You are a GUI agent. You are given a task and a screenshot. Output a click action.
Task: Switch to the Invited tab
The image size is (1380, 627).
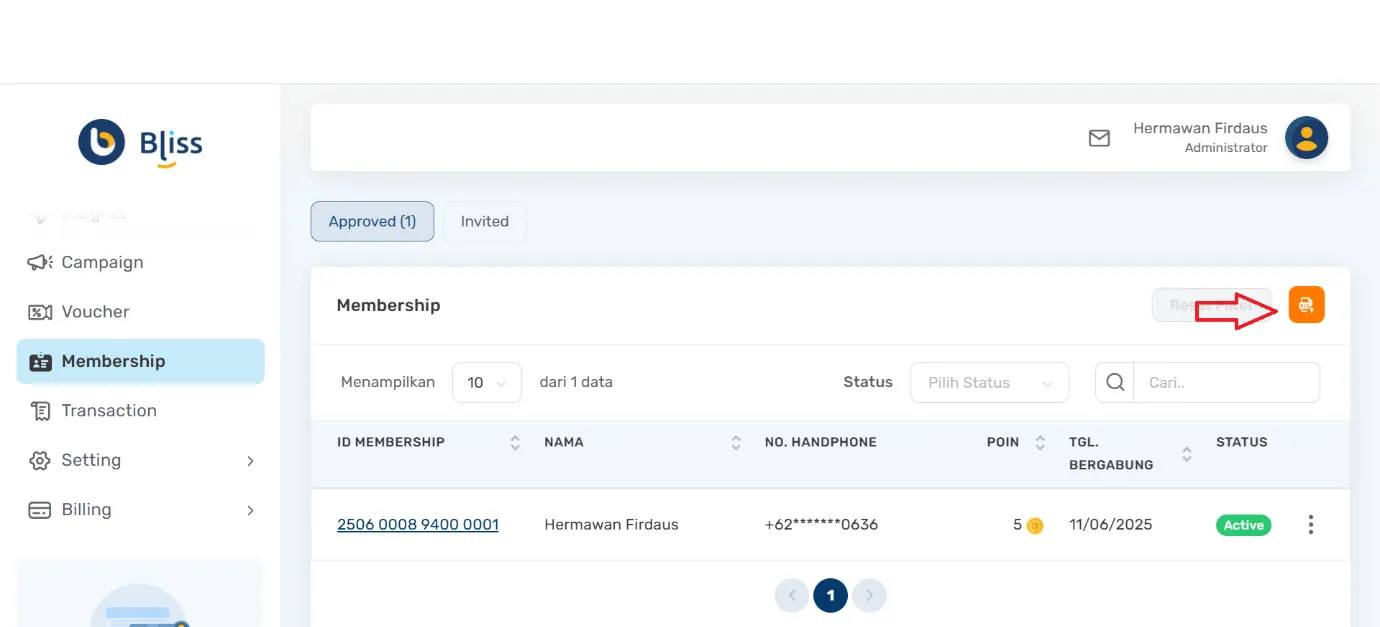pos(484,222)
